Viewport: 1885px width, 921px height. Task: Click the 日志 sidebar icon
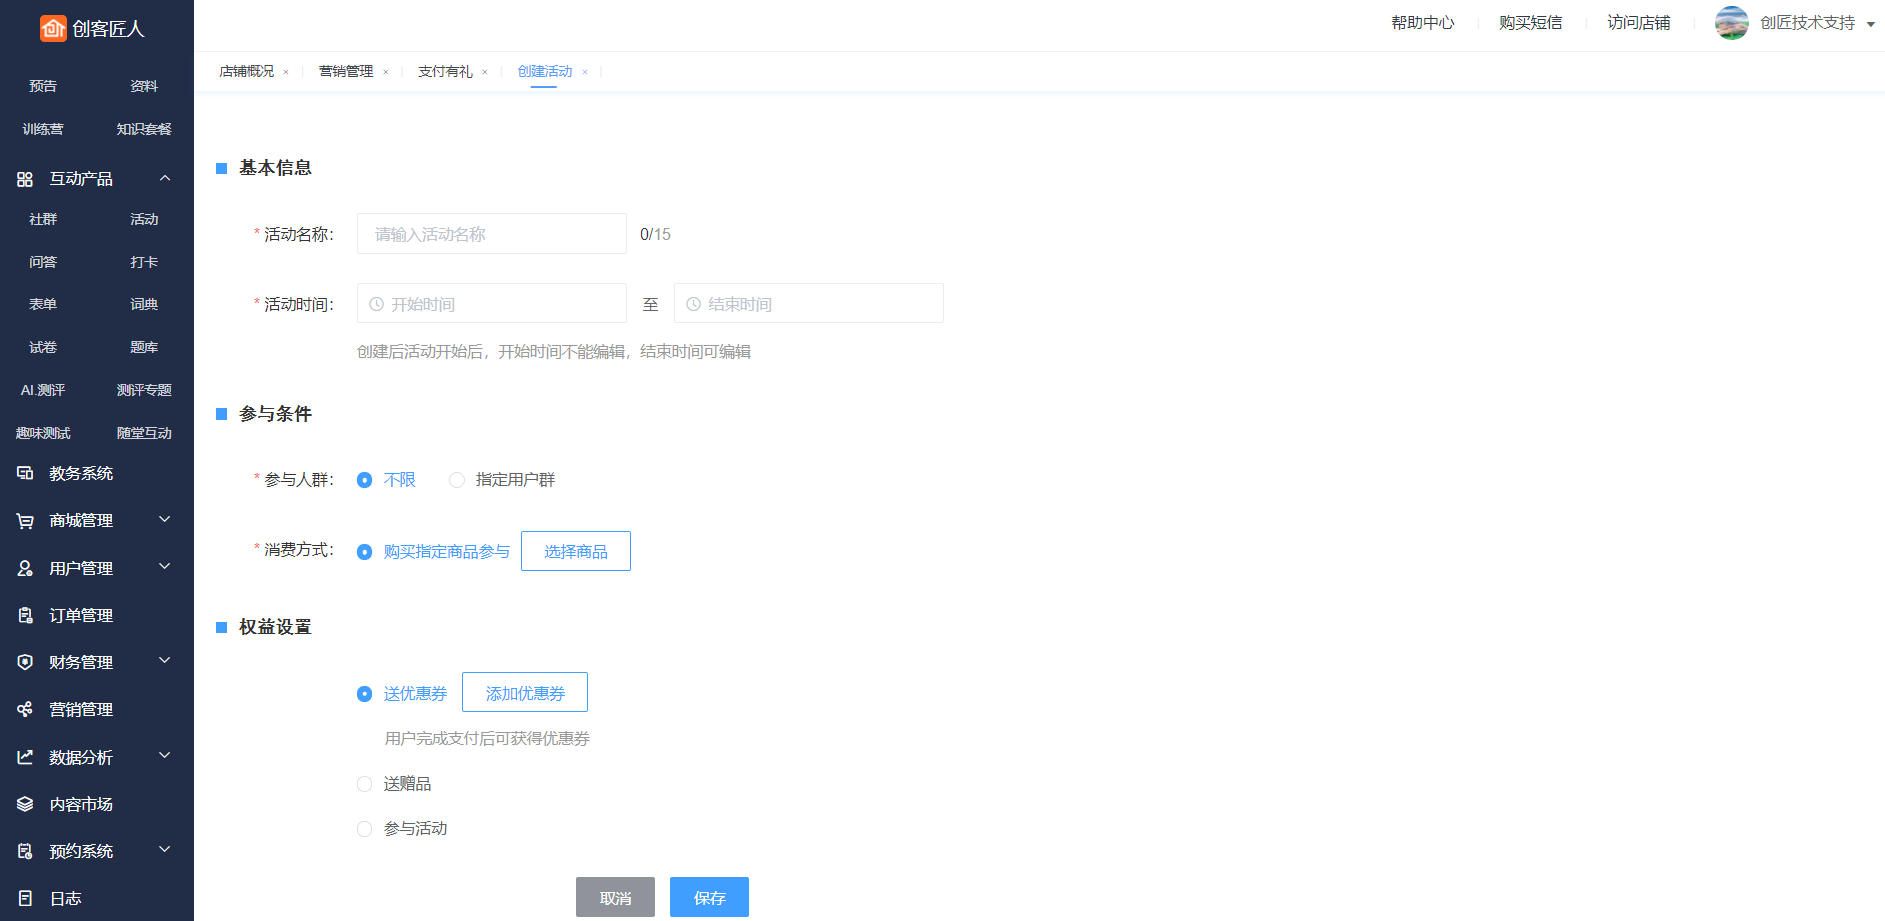coord(25,898)
